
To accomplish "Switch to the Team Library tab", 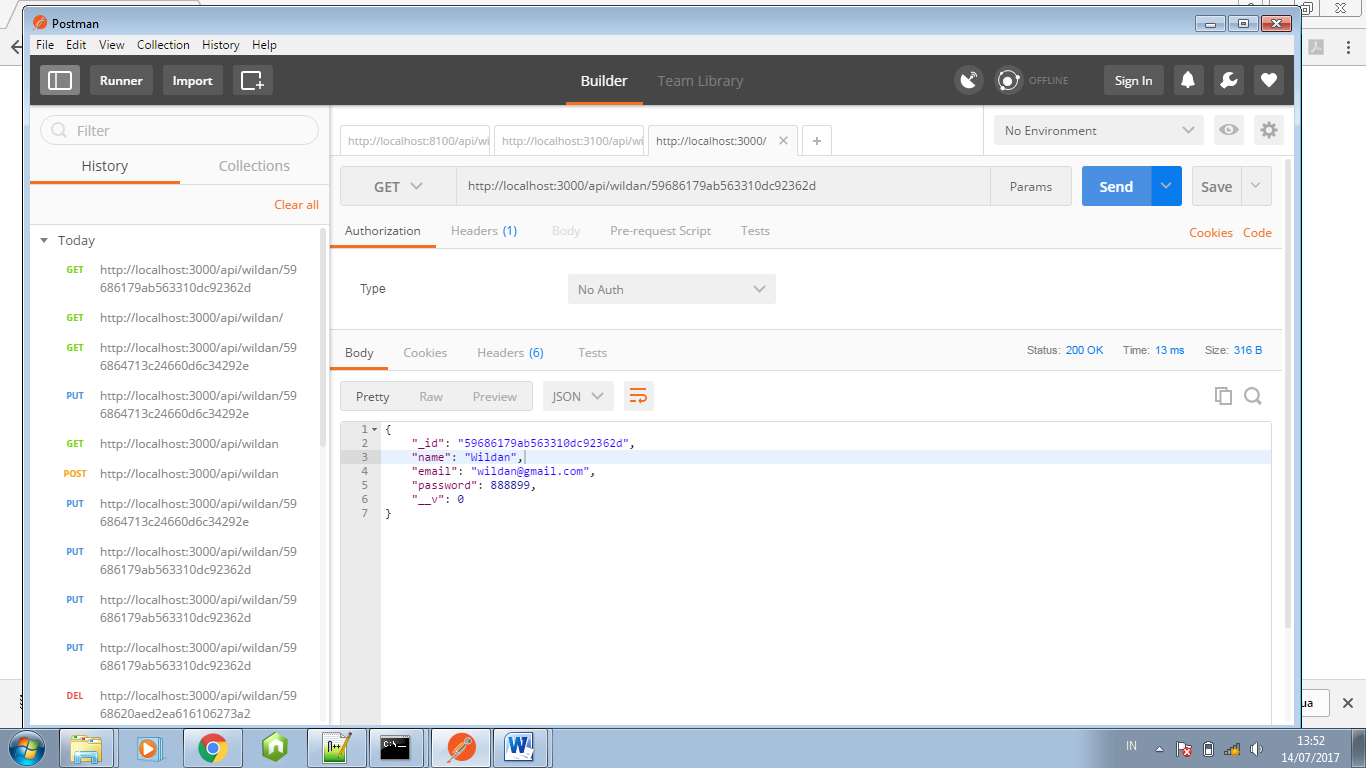I will pyautogui.click(x=700, y=81).
